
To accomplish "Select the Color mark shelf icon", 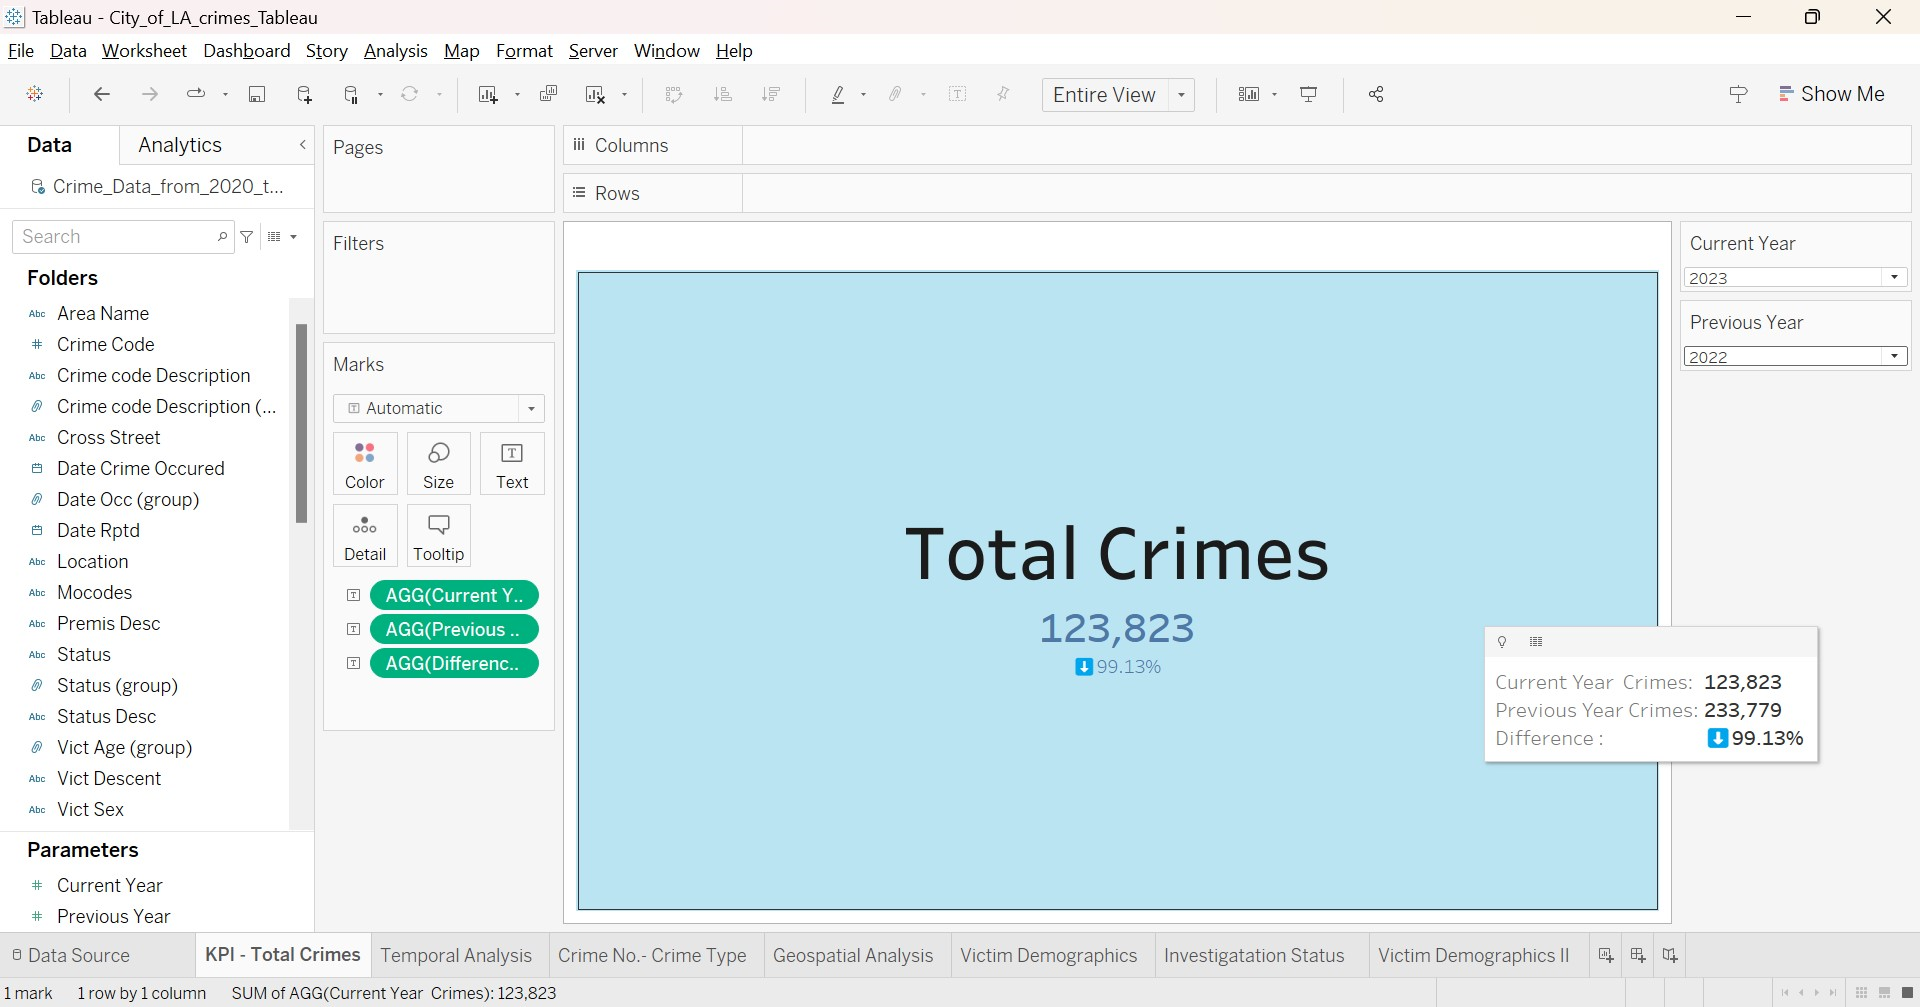I will (364, 462).
